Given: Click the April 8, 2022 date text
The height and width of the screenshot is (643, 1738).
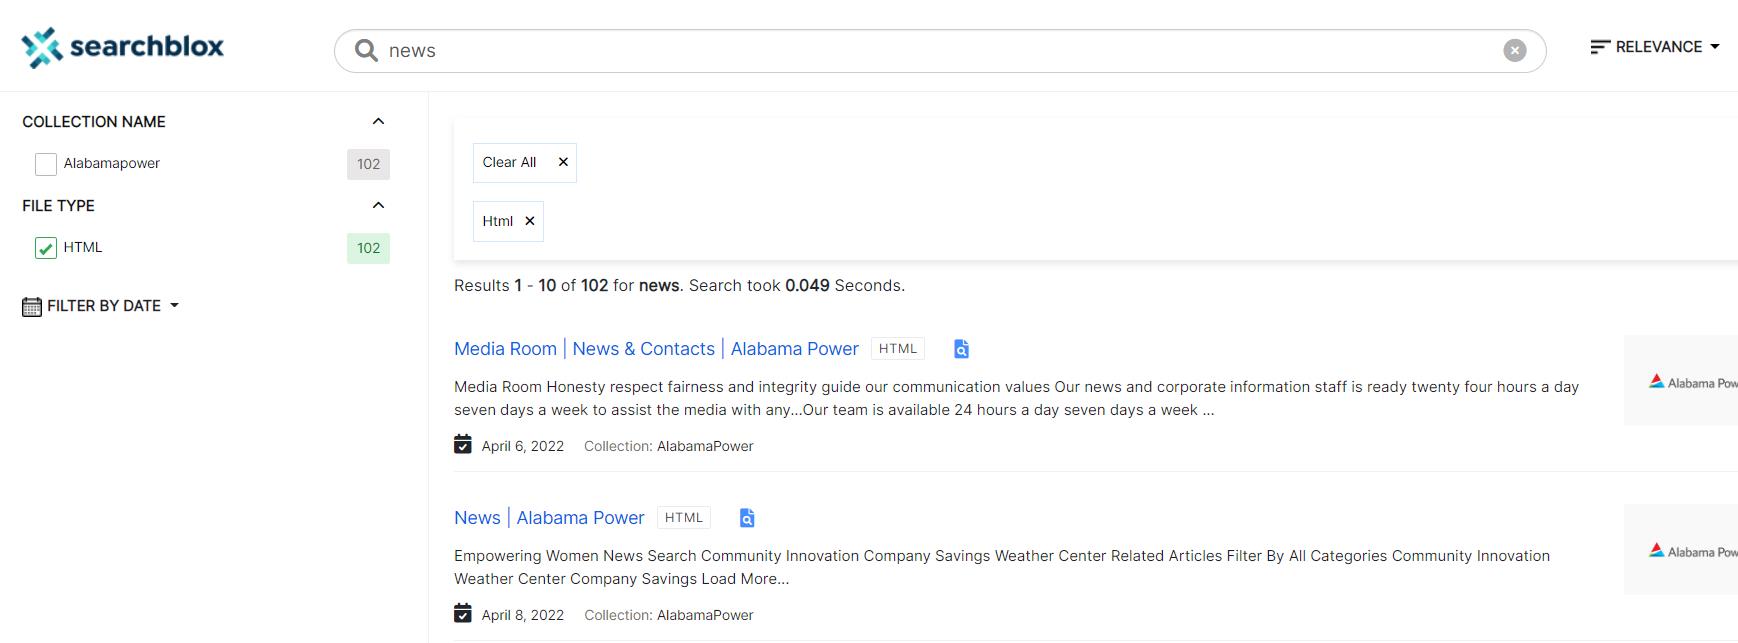Looking at the screenshot, I should (x=523, y=615).
